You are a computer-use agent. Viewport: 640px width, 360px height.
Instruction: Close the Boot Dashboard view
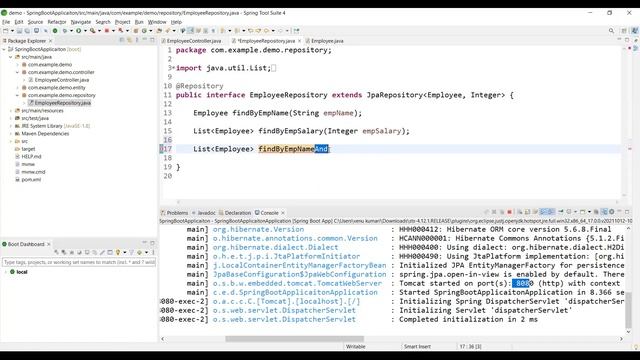point(49,244)
